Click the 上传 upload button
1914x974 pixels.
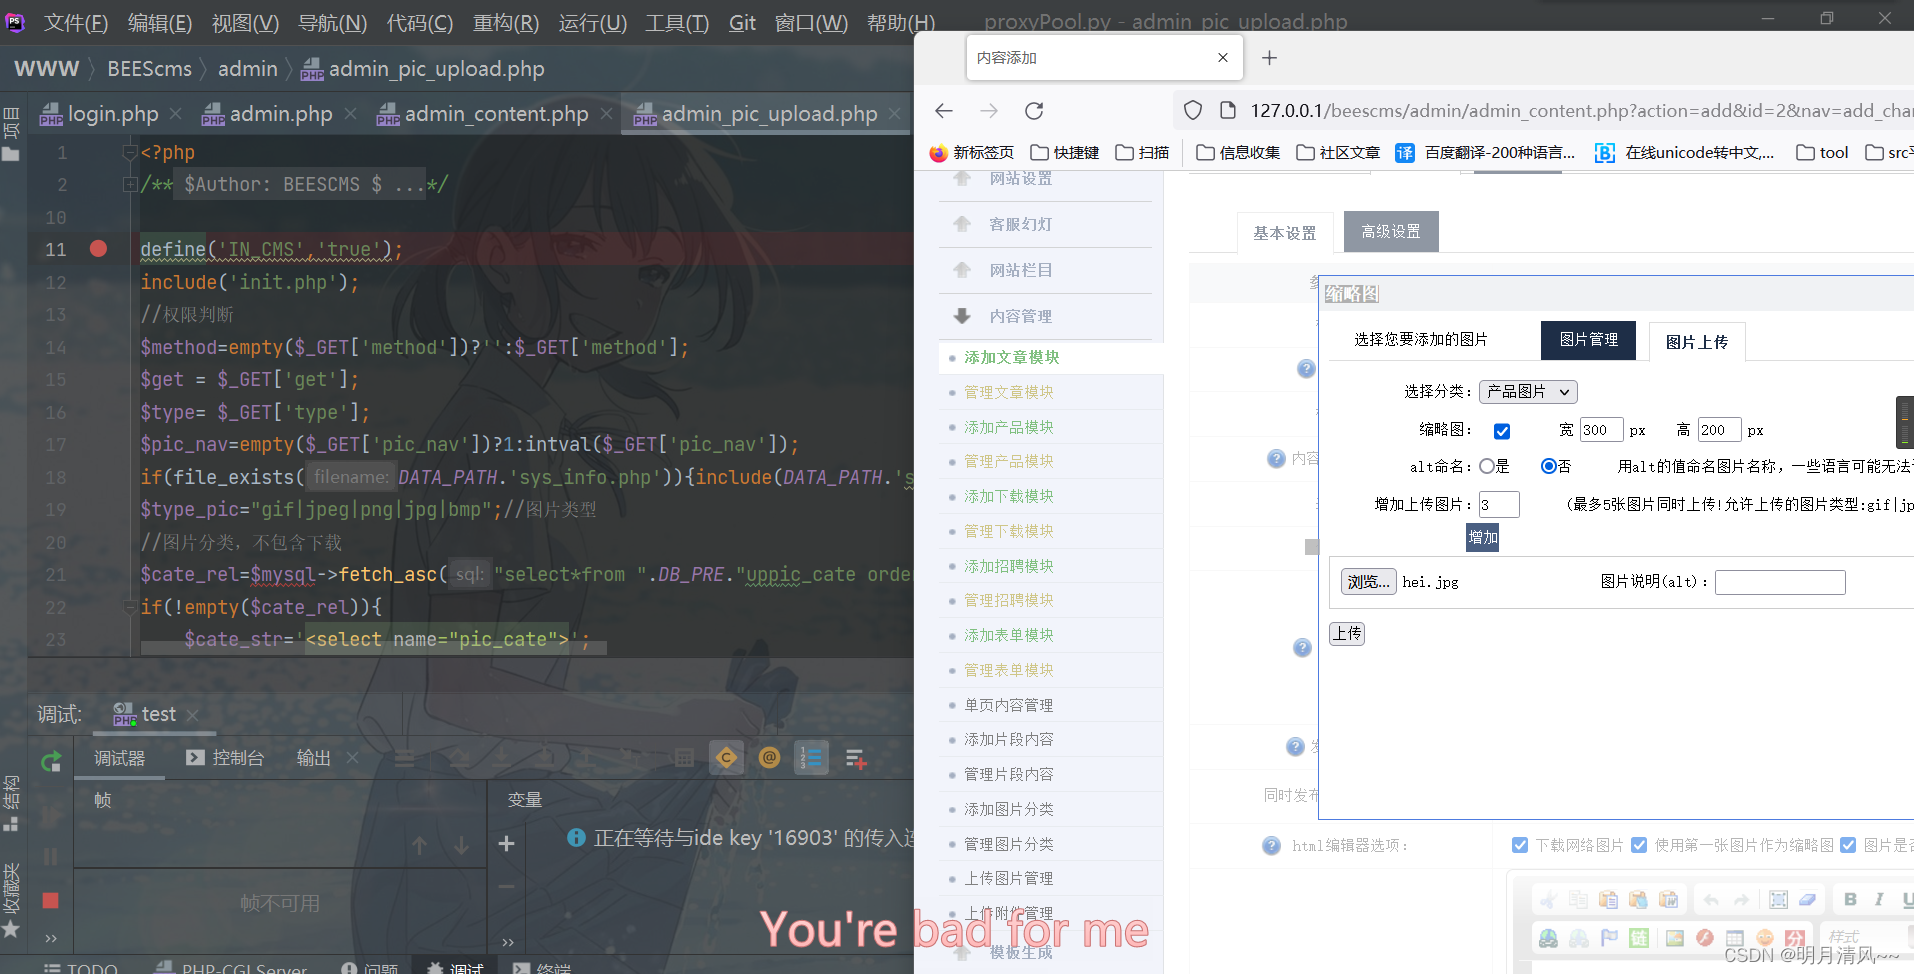[1347, 633]
